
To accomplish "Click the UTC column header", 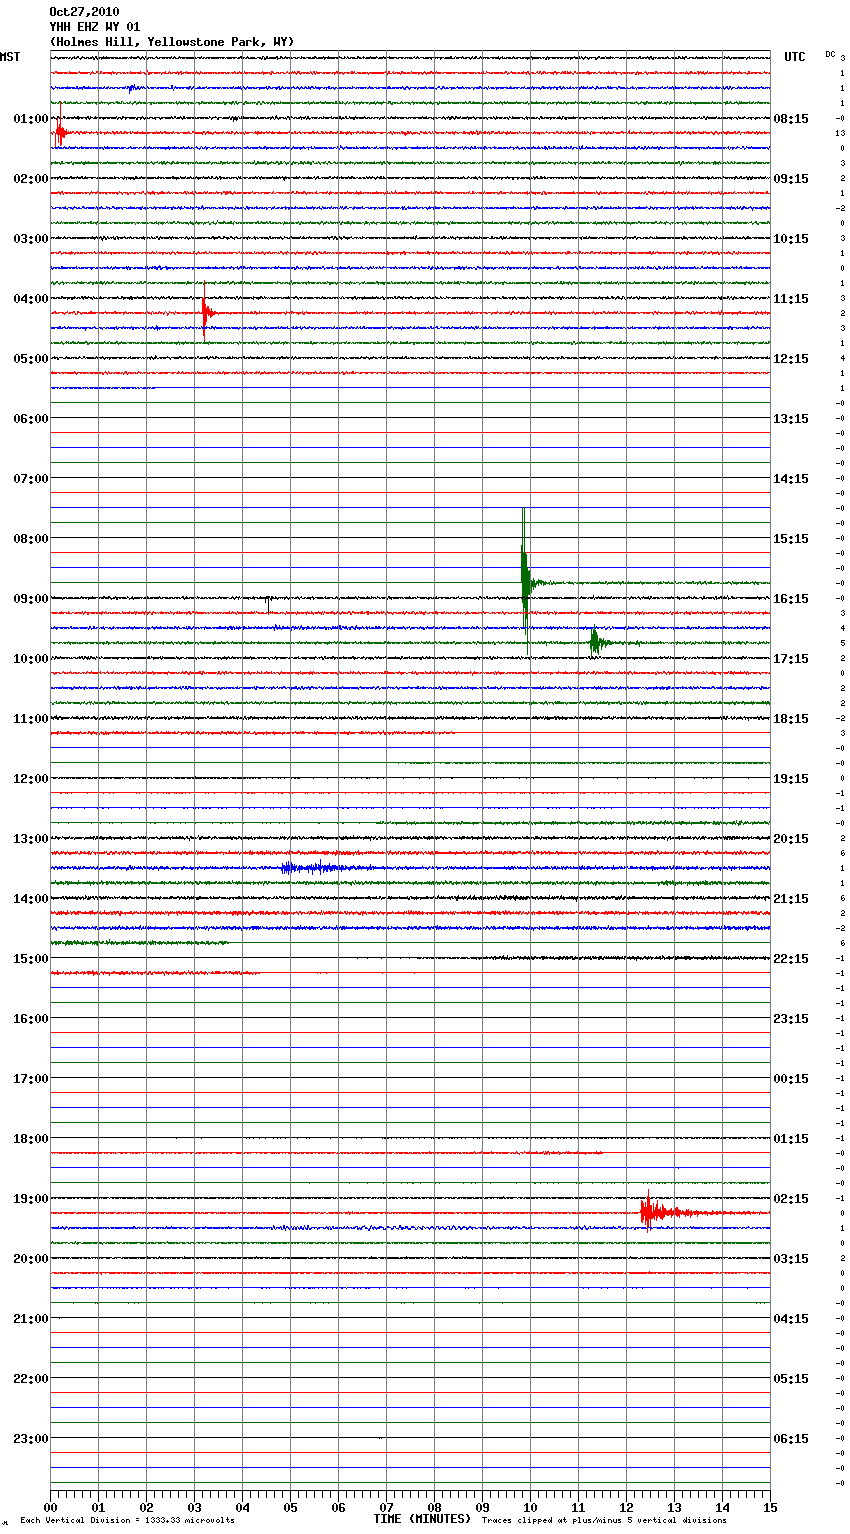I will click(795, 57).
